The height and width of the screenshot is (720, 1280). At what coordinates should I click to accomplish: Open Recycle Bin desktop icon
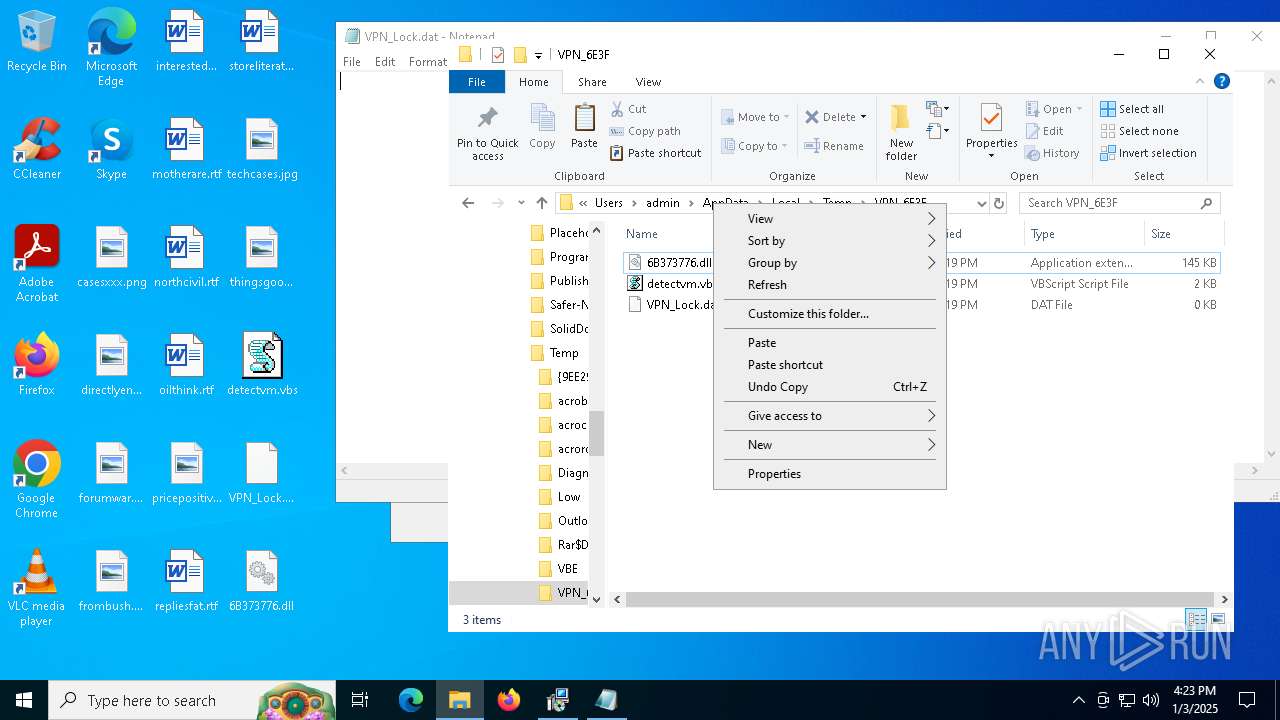[x=37, y=42]
